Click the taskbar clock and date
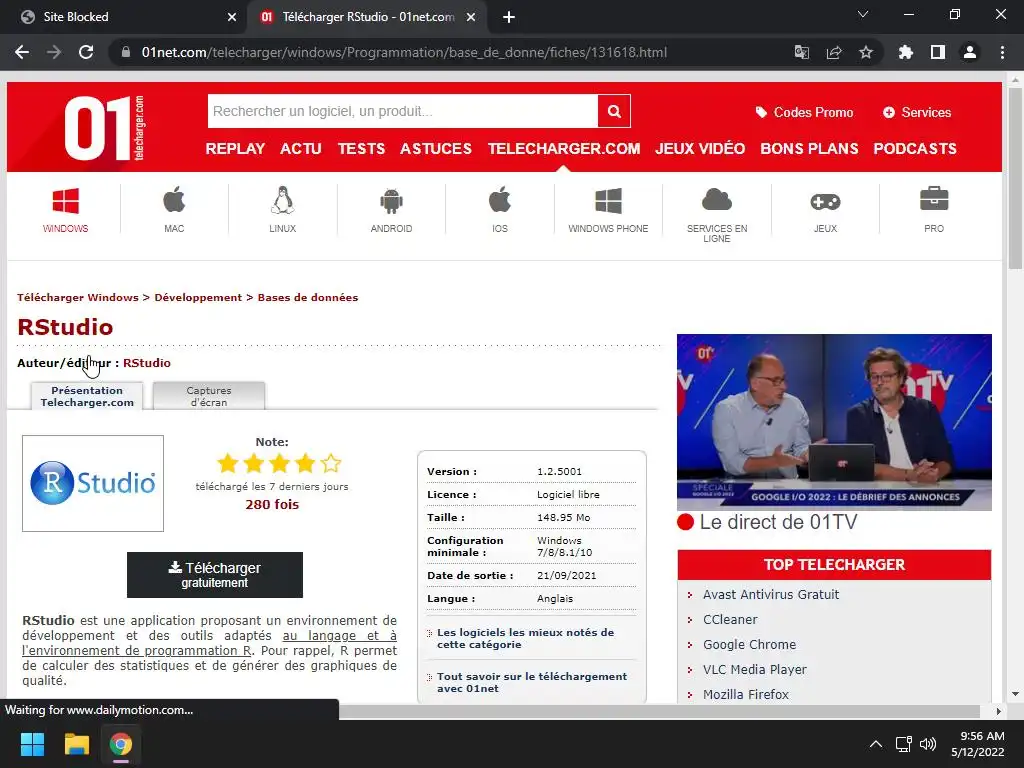The width and height of the screenshot is (1024, 768). (x=978, y=744)
